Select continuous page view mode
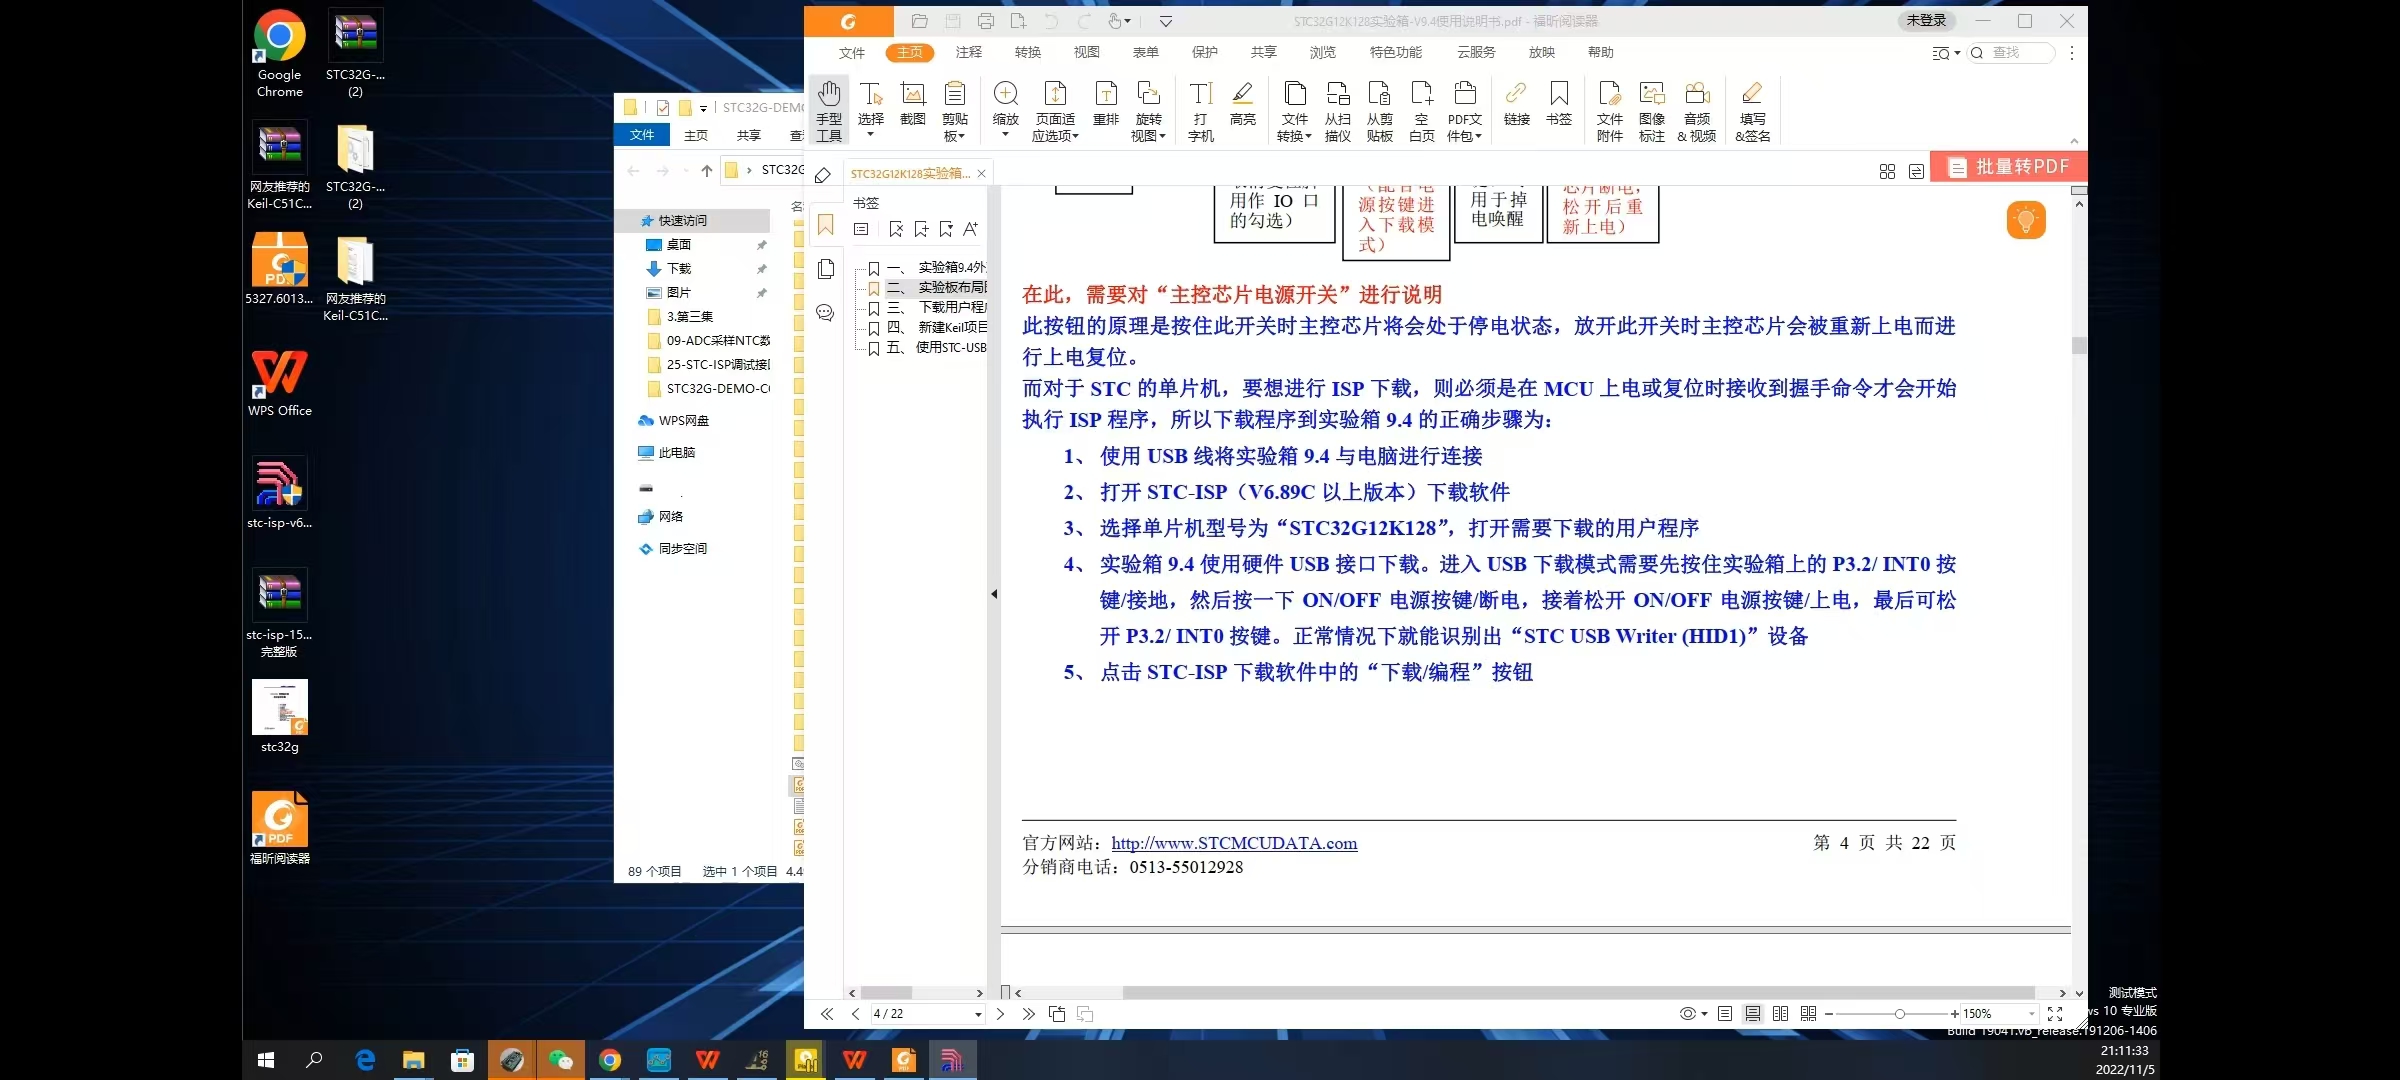Screen dimensions: 2400x1080 1753,1014
